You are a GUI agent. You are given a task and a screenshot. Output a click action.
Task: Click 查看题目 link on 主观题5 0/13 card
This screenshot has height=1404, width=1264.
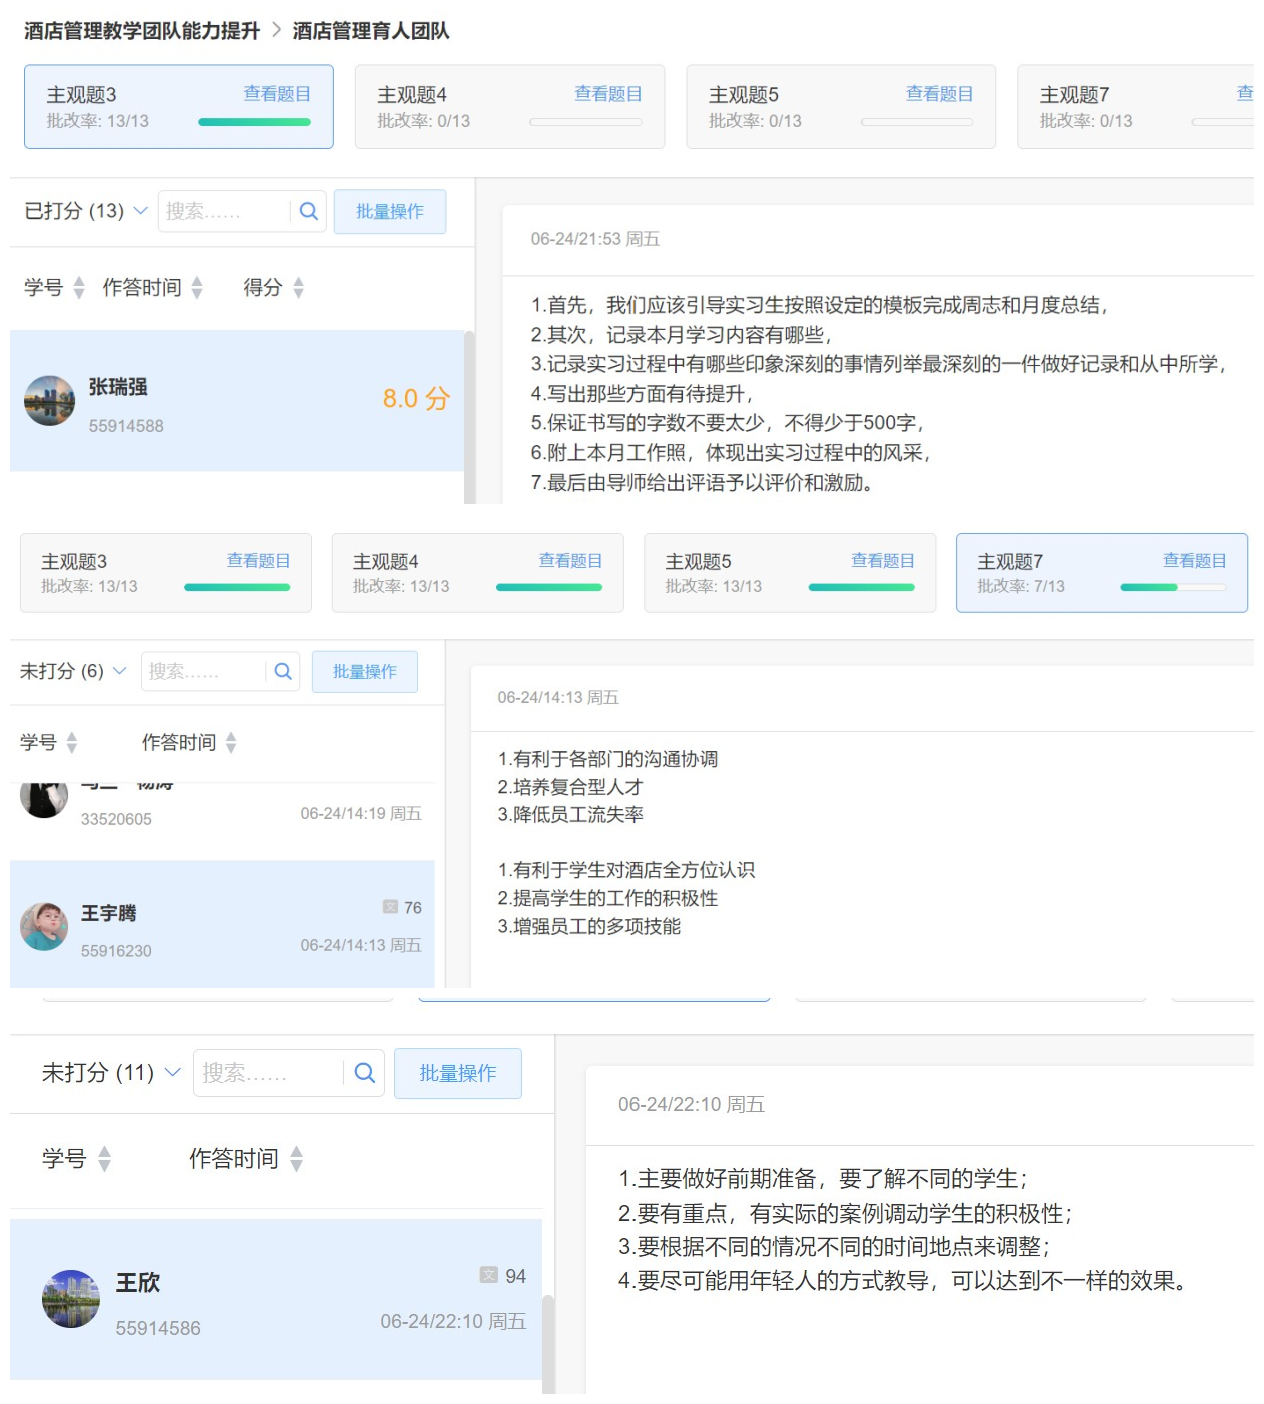click(x=938, y=94)
